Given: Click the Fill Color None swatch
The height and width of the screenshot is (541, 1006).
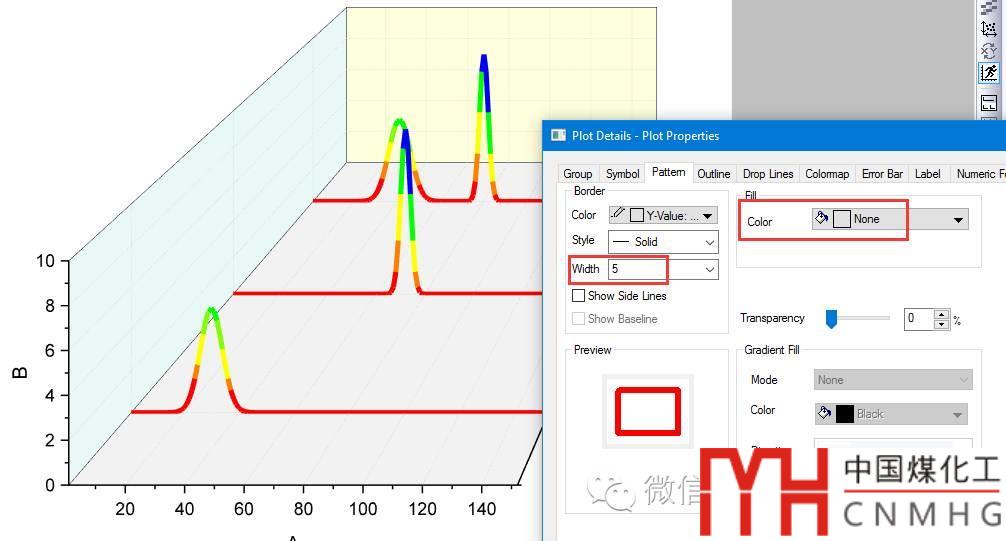Looking at the screenshot, I should (x=842, y=219).
